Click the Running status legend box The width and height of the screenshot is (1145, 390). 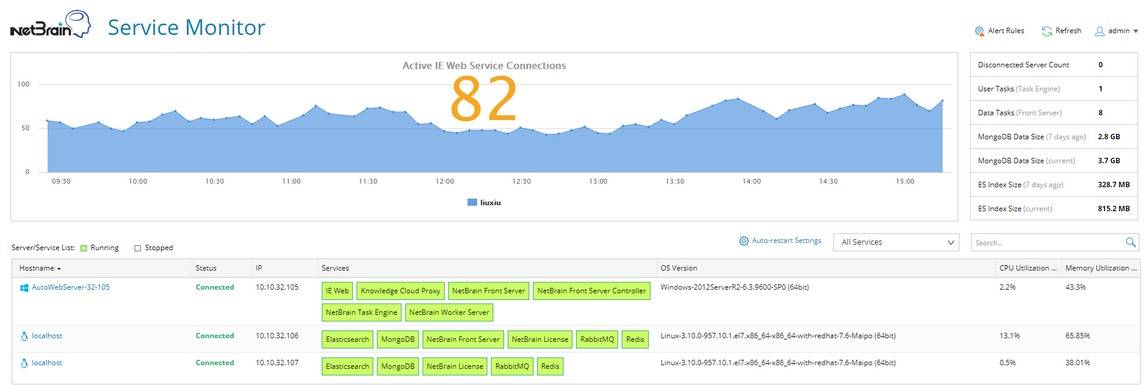(x=84, y=248)
